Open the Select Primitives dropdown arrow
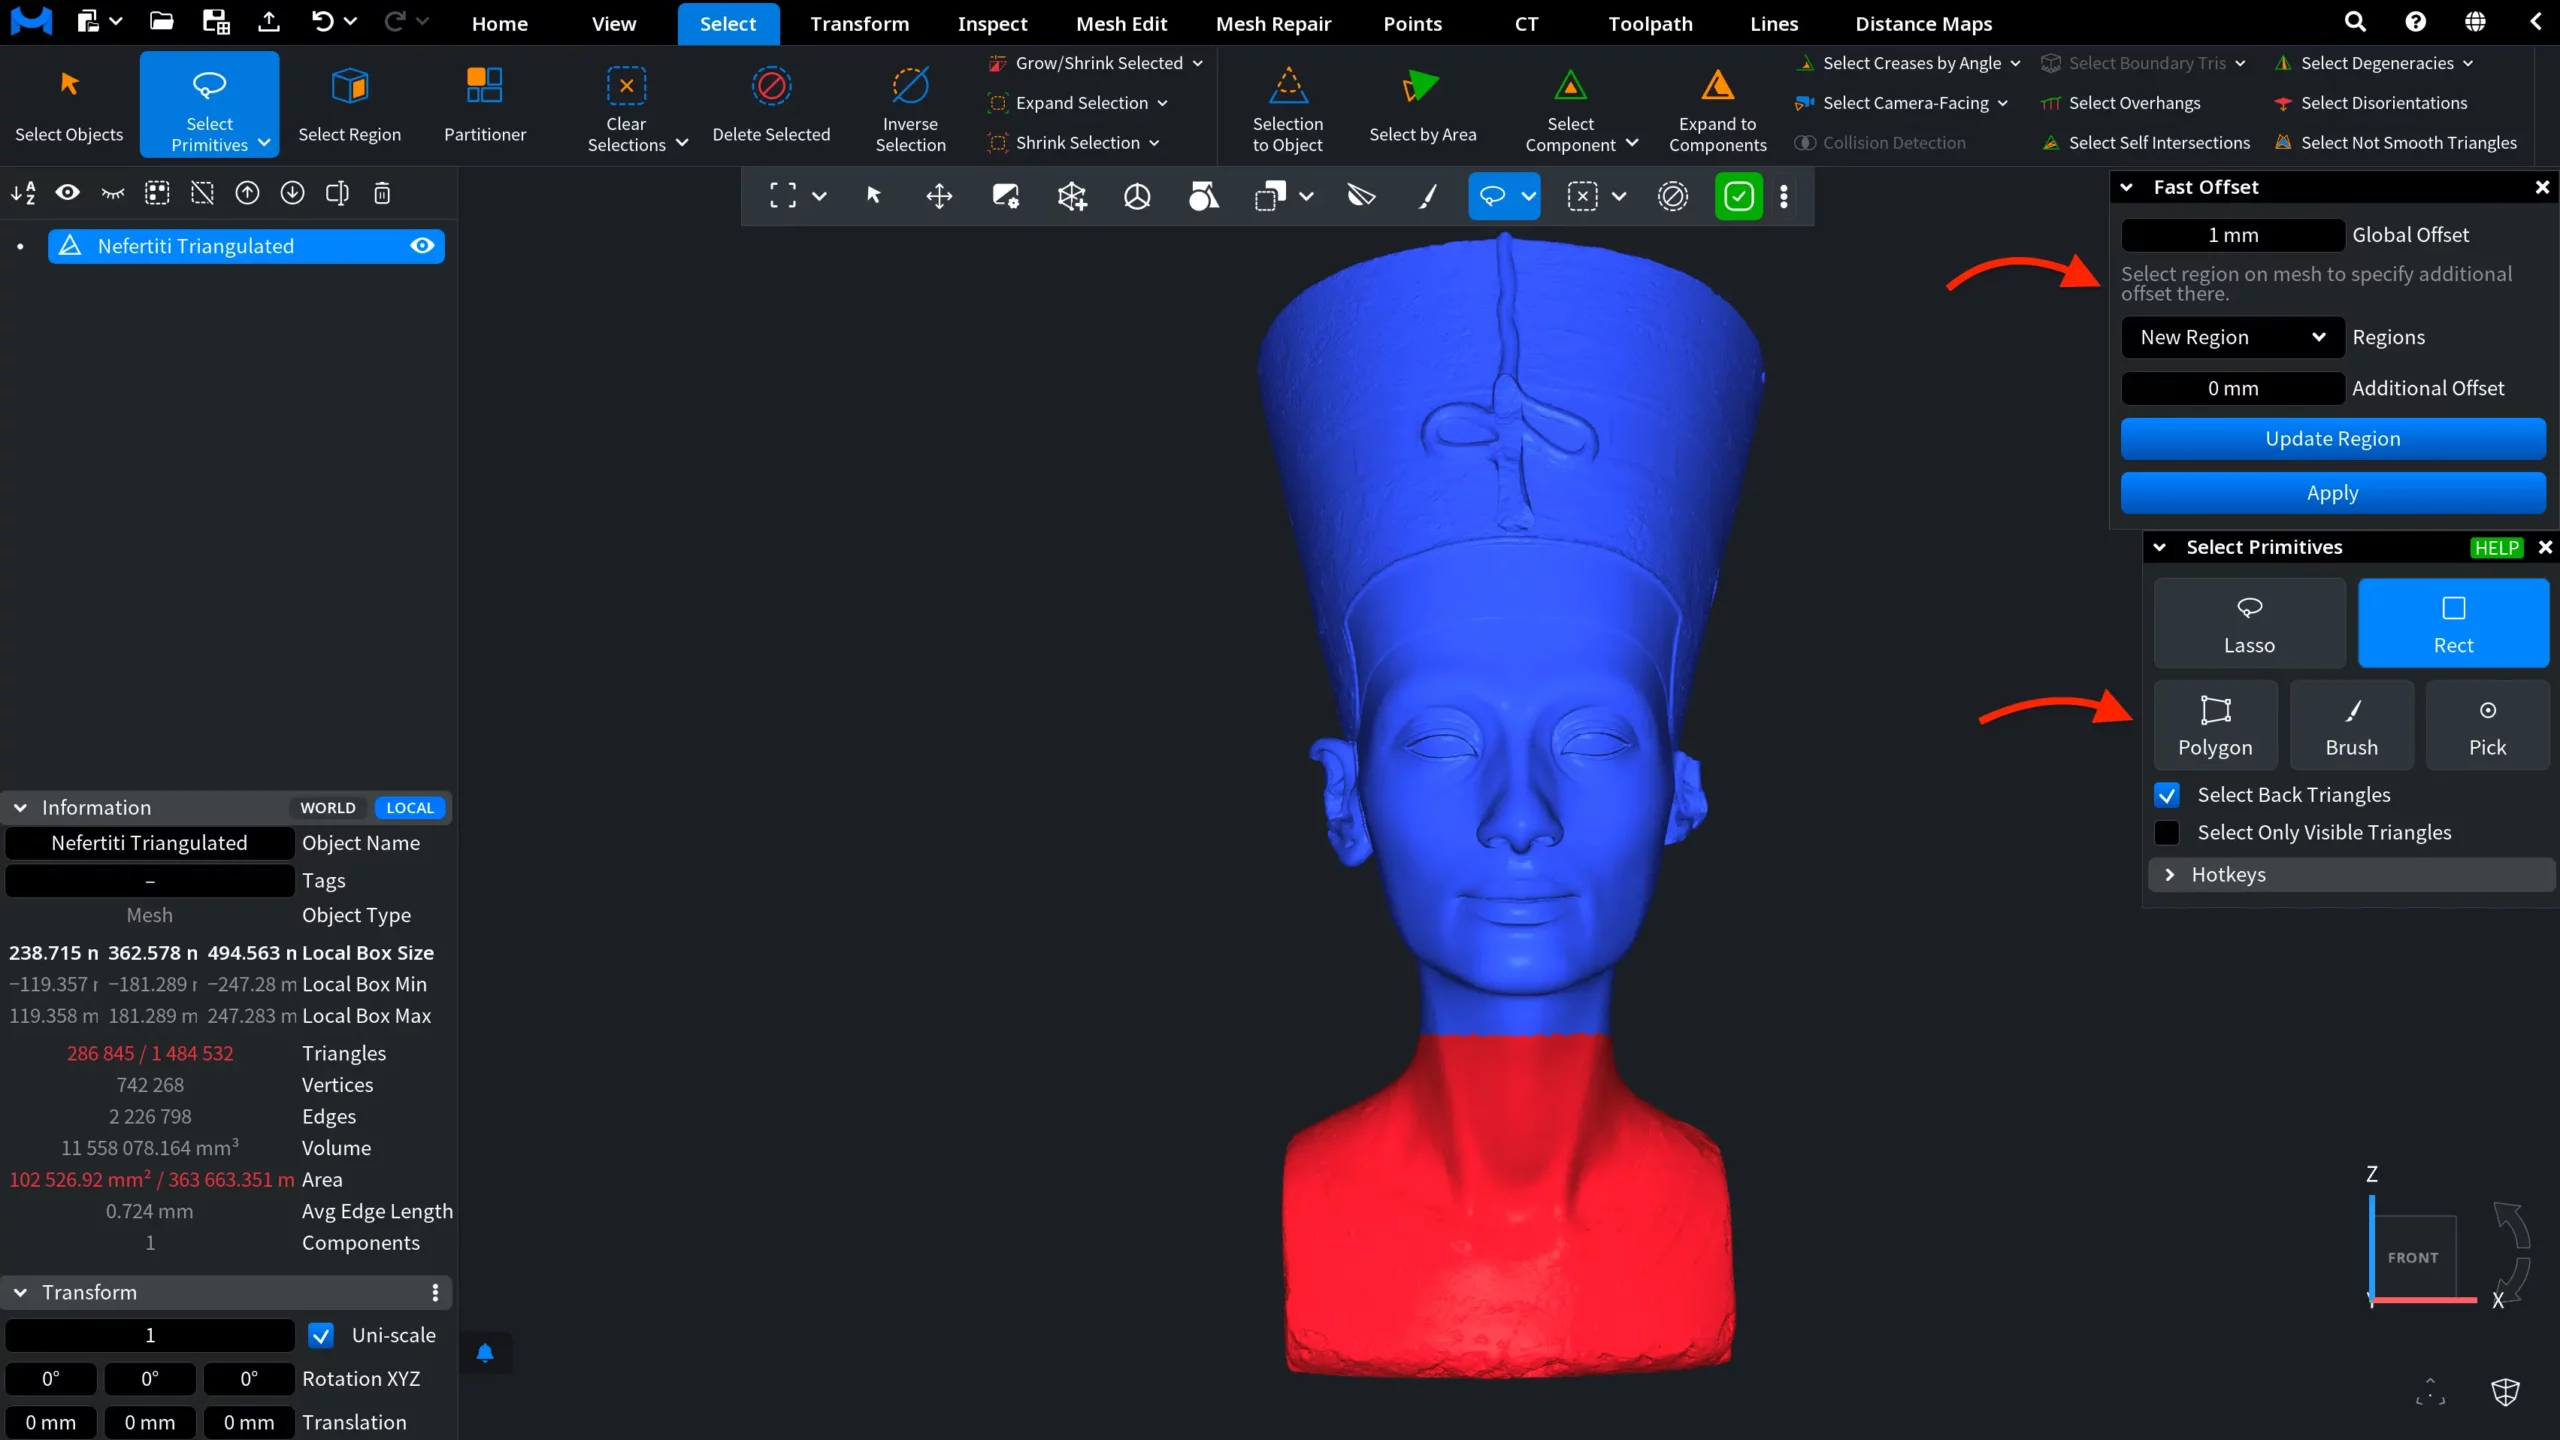Viewport: 2560px width, 1440px height. point(264,143)
